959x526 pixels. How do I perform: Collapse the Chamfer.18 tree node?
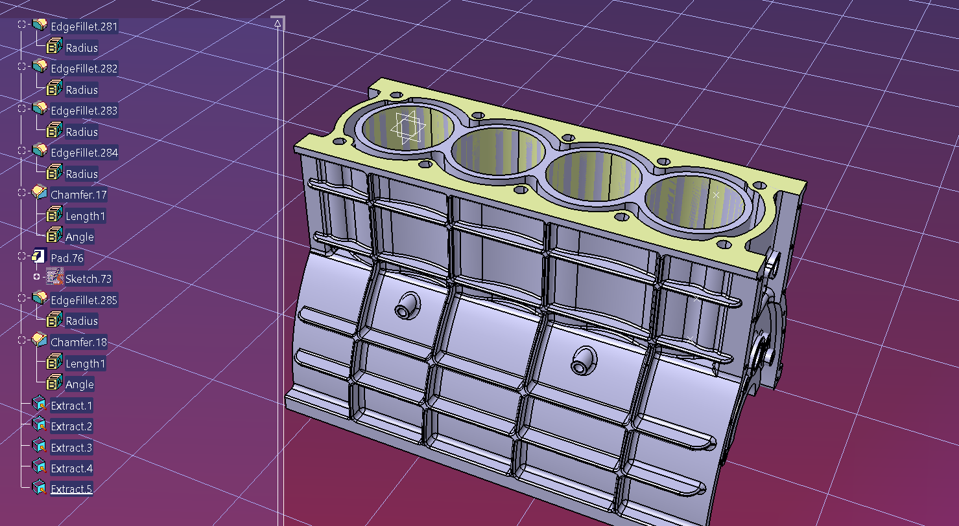pyautogui.click(x=22, y=342)
